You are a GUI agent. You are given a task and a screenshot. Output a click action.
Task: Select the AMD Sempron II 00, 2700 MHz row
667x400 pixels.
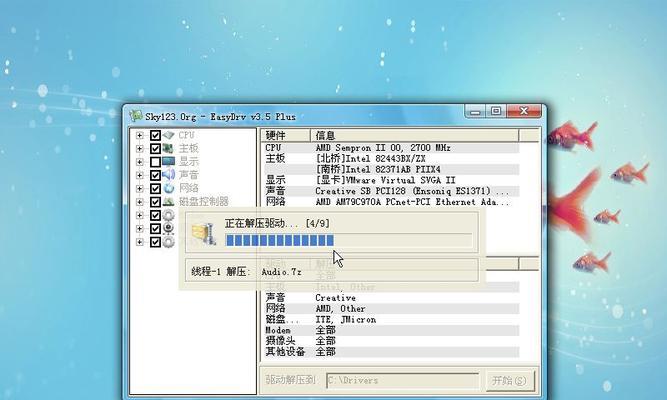[x=390, y=148]
